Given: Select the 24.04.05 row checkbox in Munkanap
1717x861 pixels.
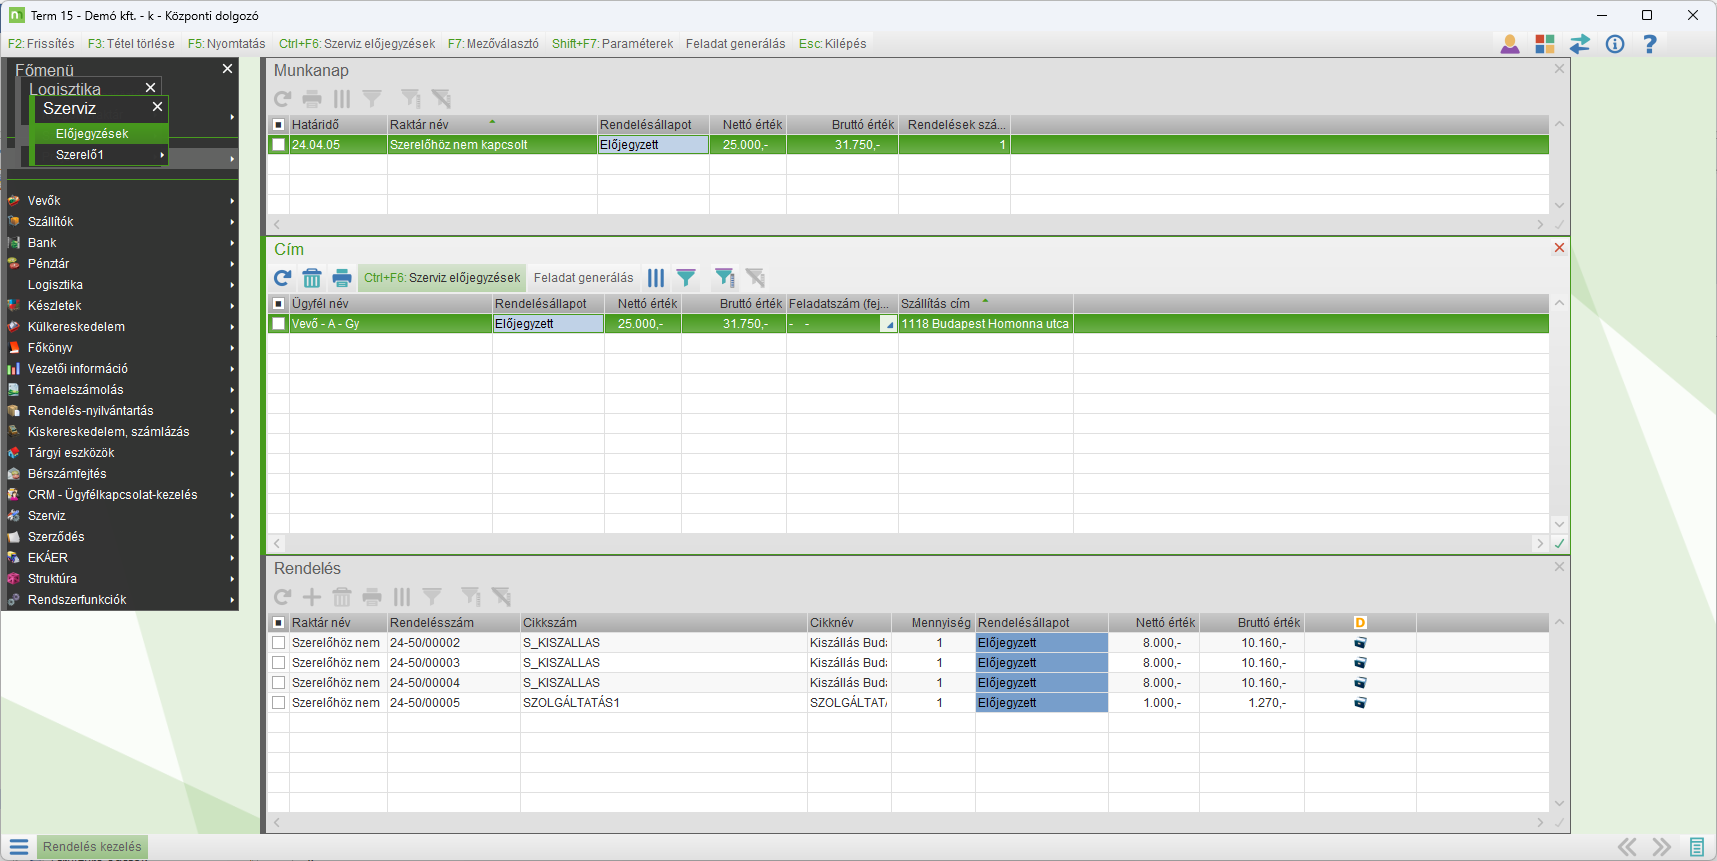Looking at the screenshot, I should pyautogui.click(x=279, y=145).
